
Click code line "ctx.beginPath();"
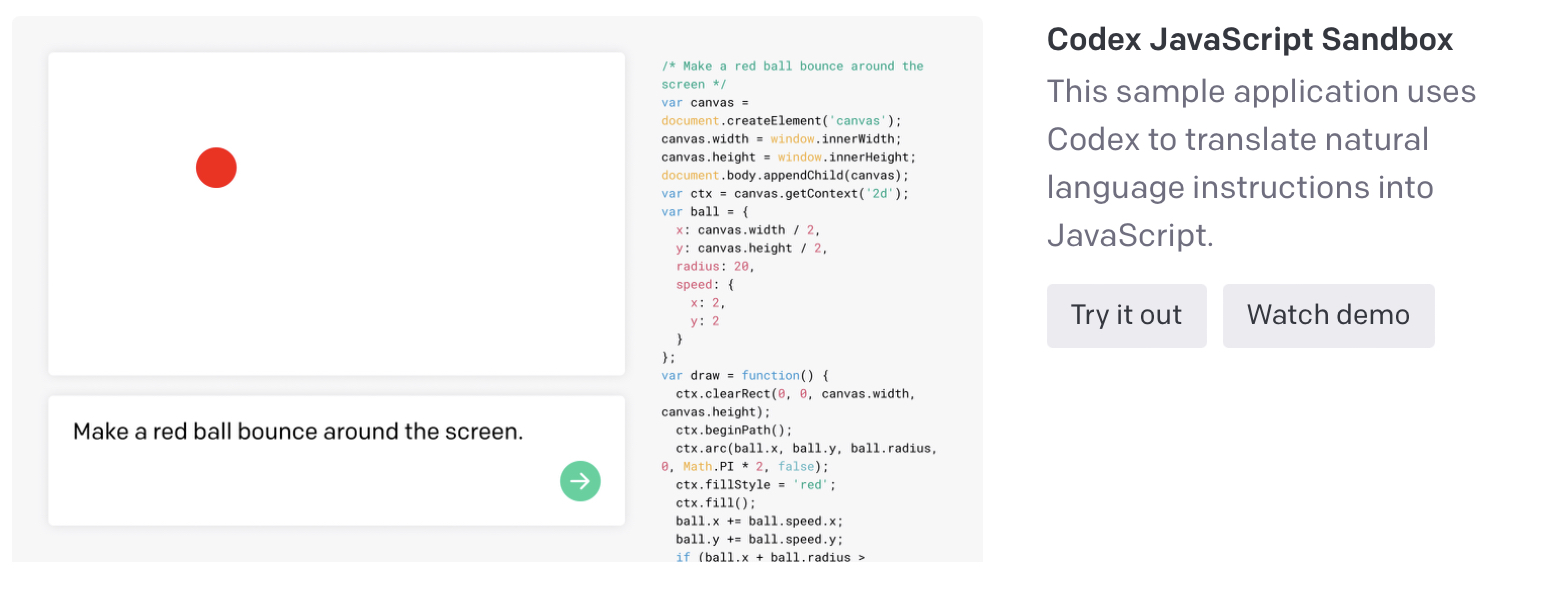(734, 430)
